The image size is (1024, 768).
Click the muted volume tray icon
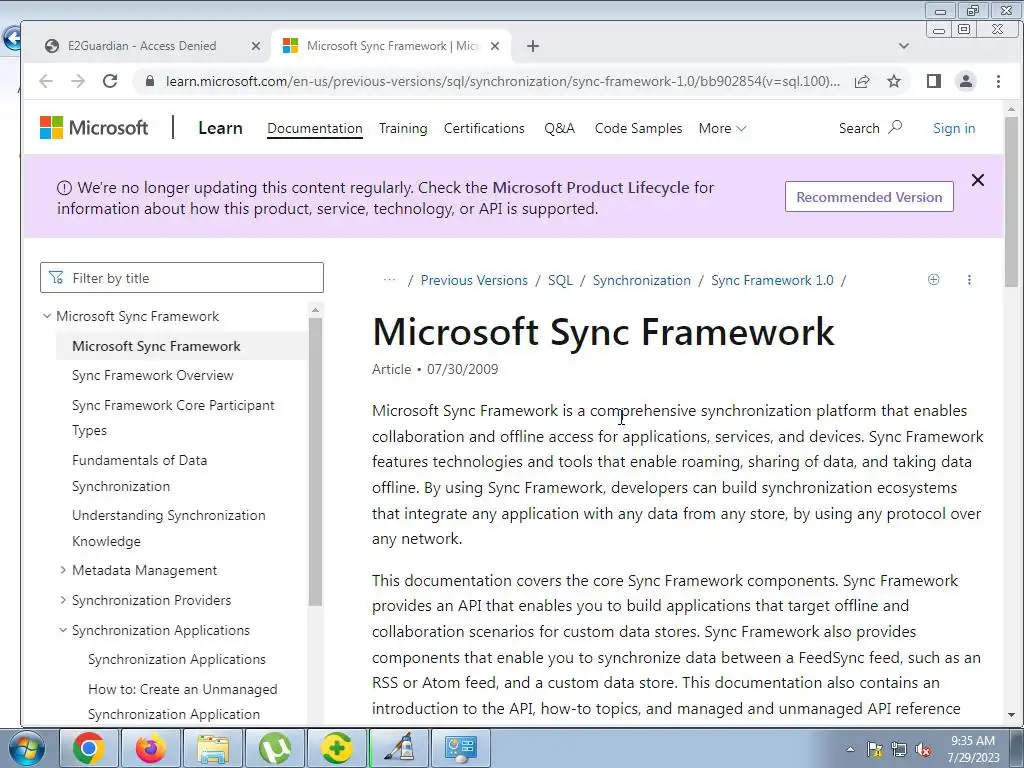923,749
